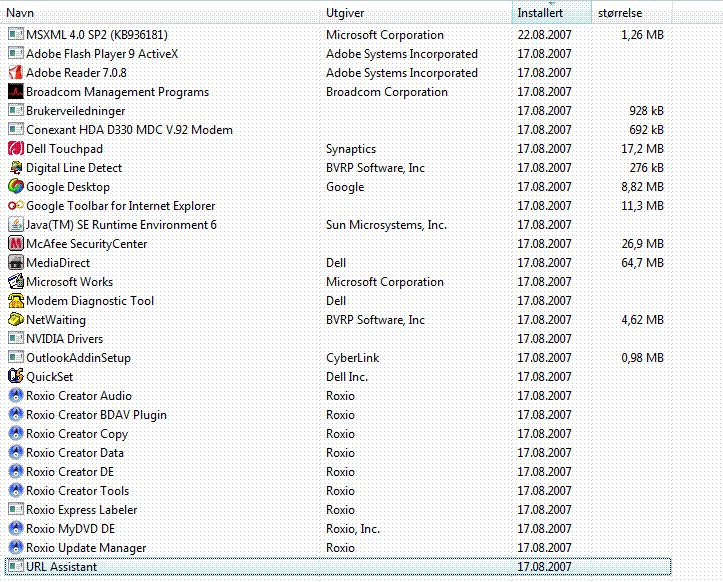Viewport: 723px width, 582px height.
Task: Click the URL Assistant icon
Action: [16, 566]
